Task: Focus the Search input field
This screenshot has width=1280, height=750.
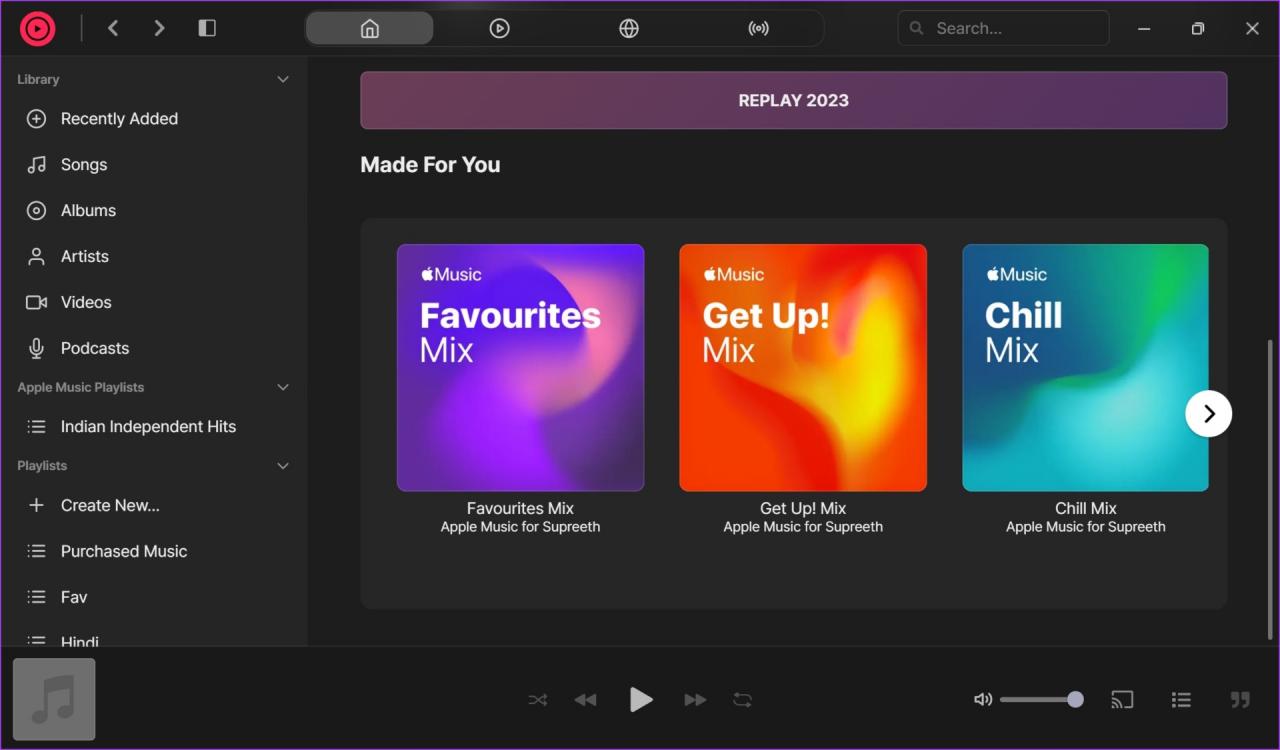Action: [1003, 28]
